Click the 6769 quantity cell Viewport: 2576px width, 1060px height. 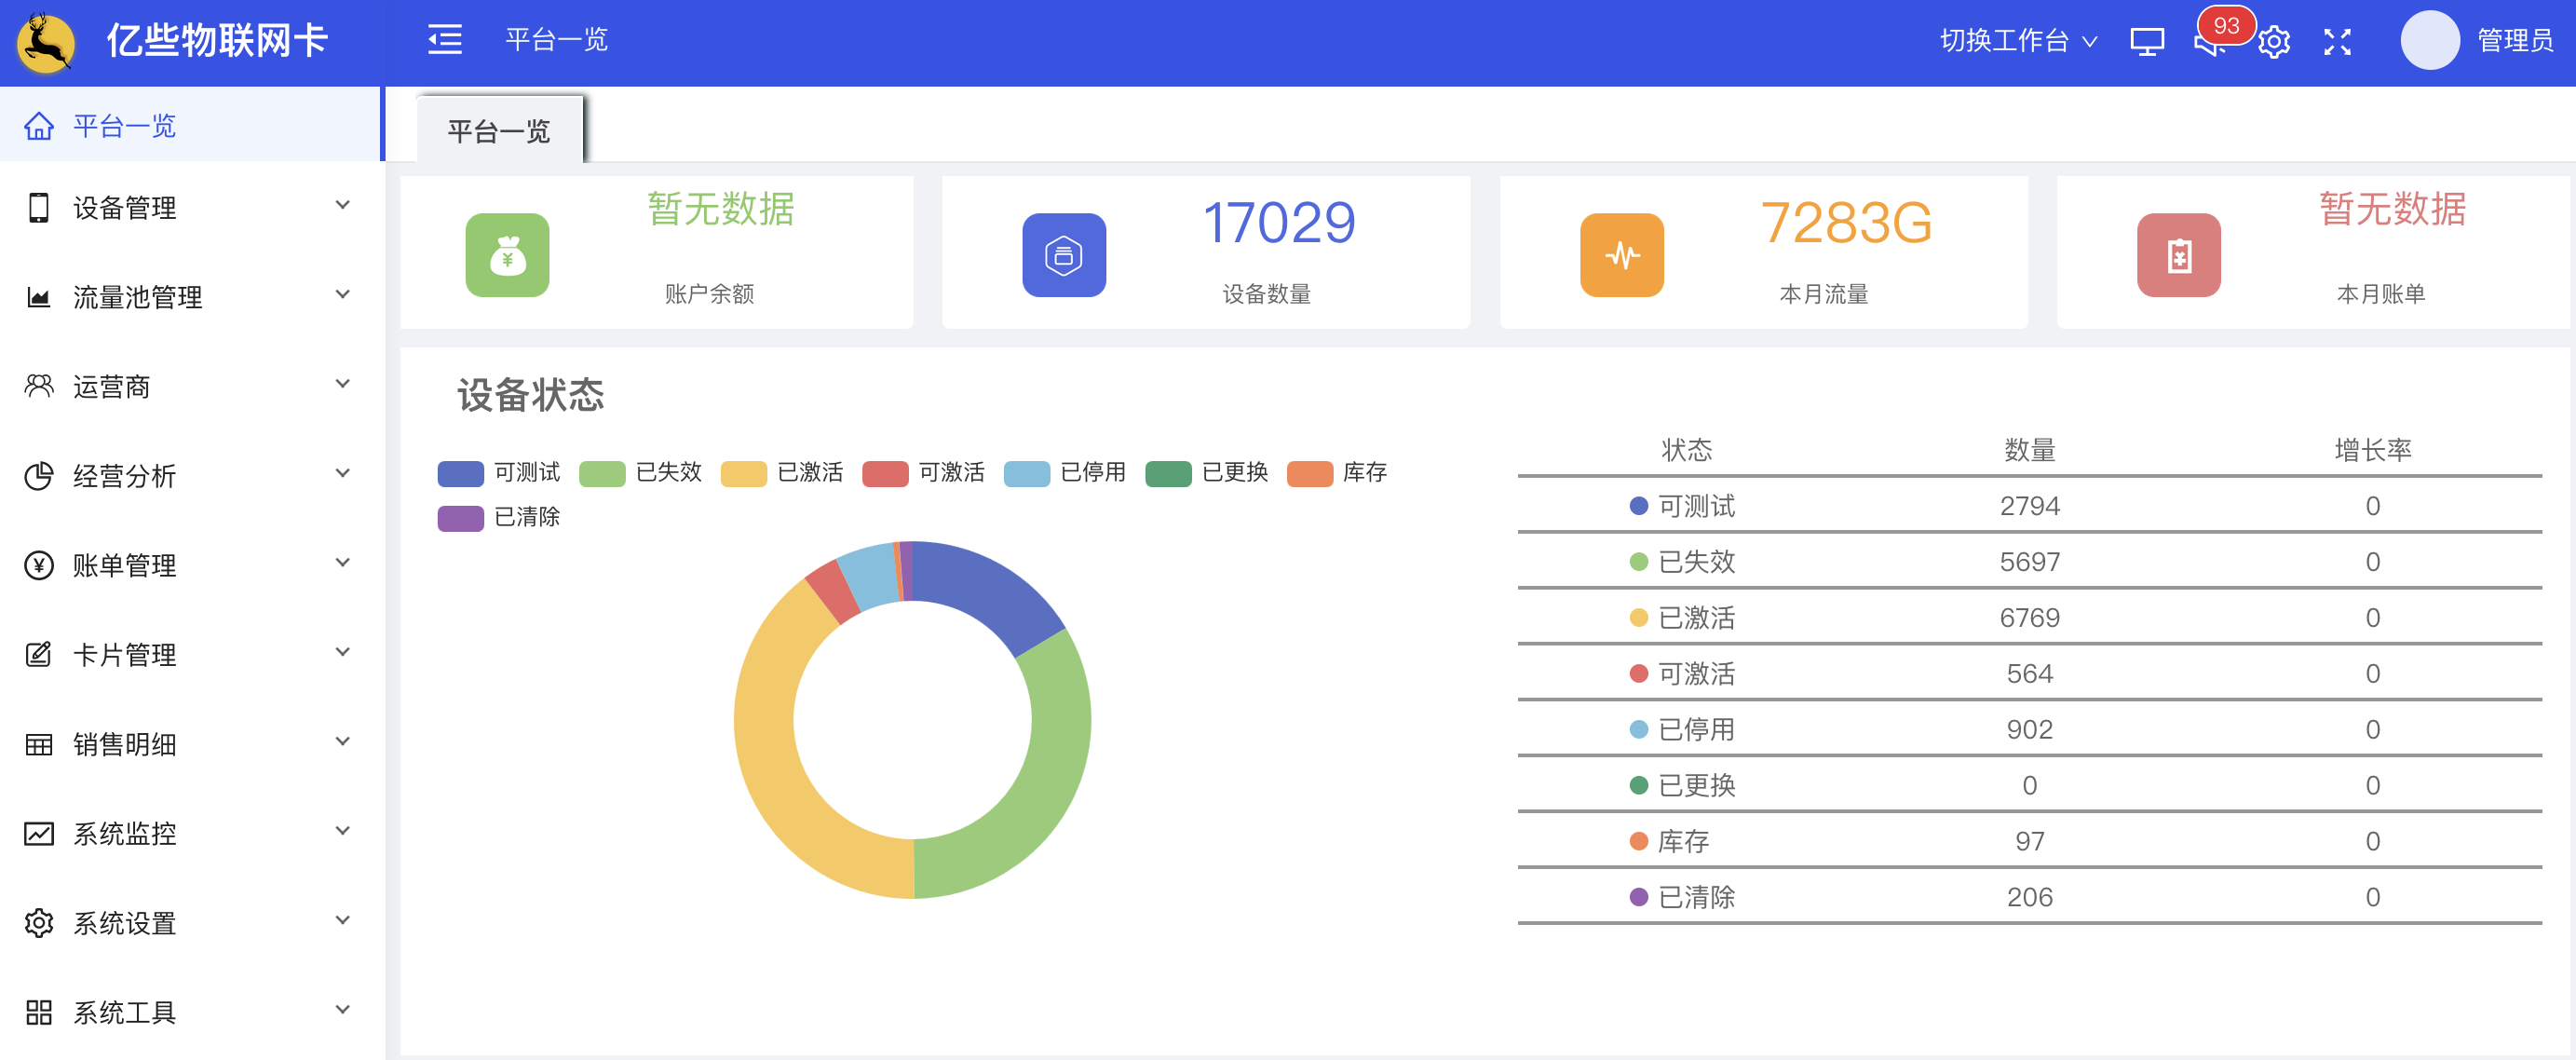(x=2029, y=617)
